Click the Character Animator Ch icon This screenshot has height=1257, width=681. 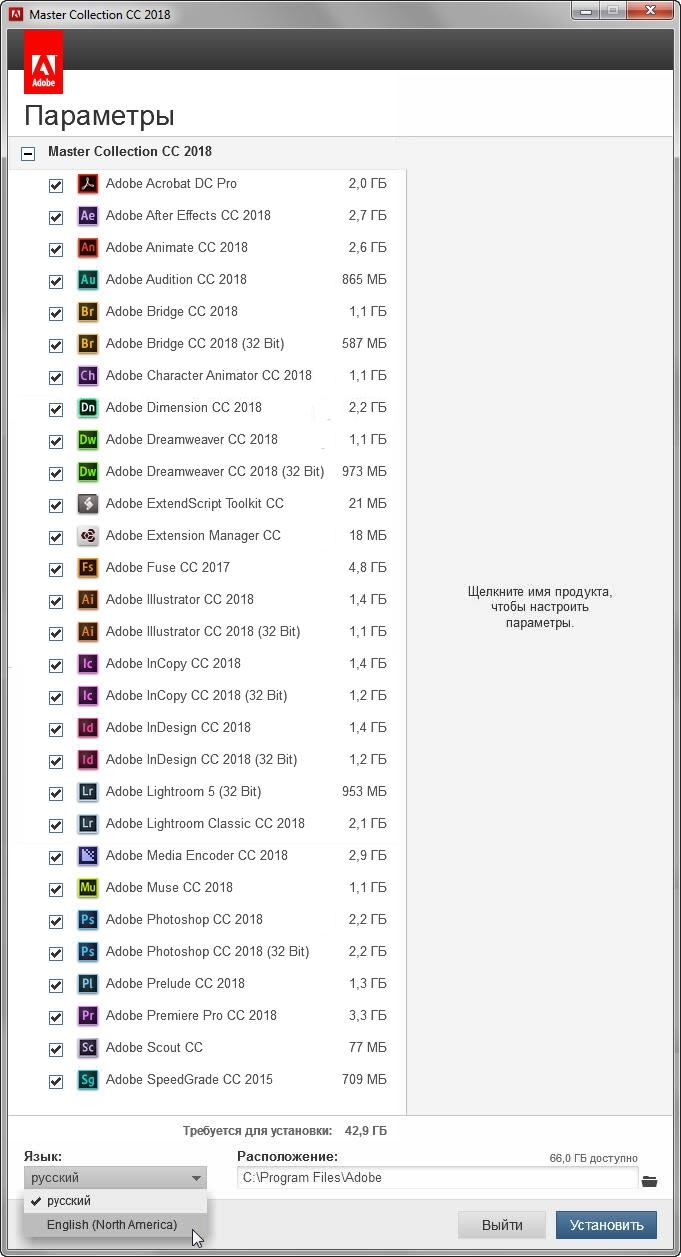(88, 376)
